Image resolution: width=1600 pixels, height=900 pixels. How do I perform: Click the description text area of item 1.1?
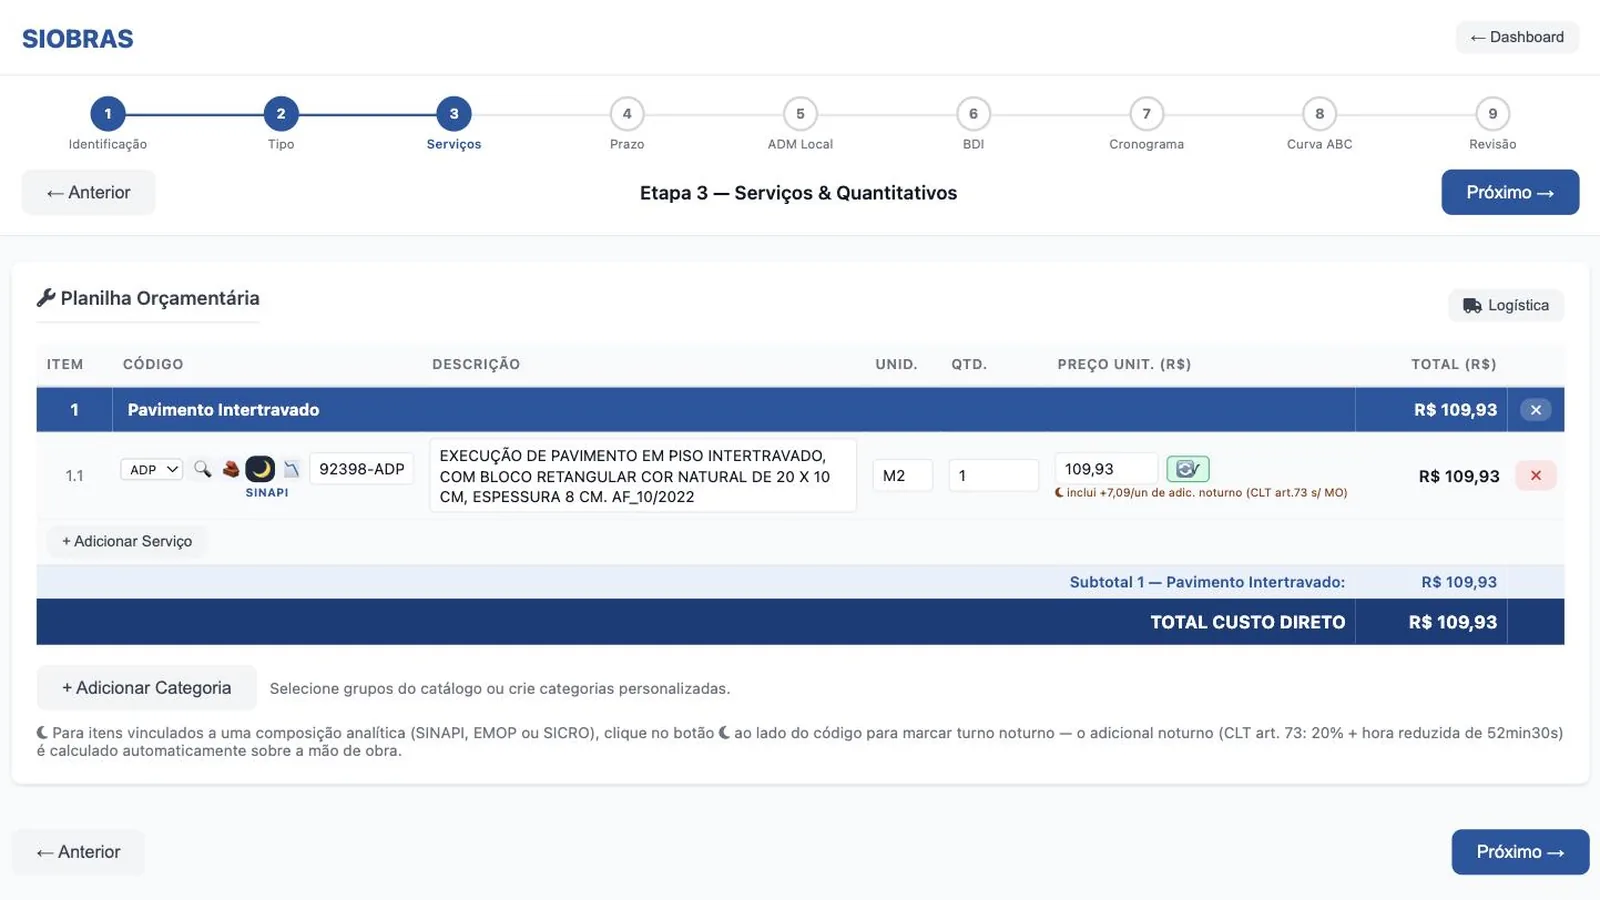click(x=643, y=476)
